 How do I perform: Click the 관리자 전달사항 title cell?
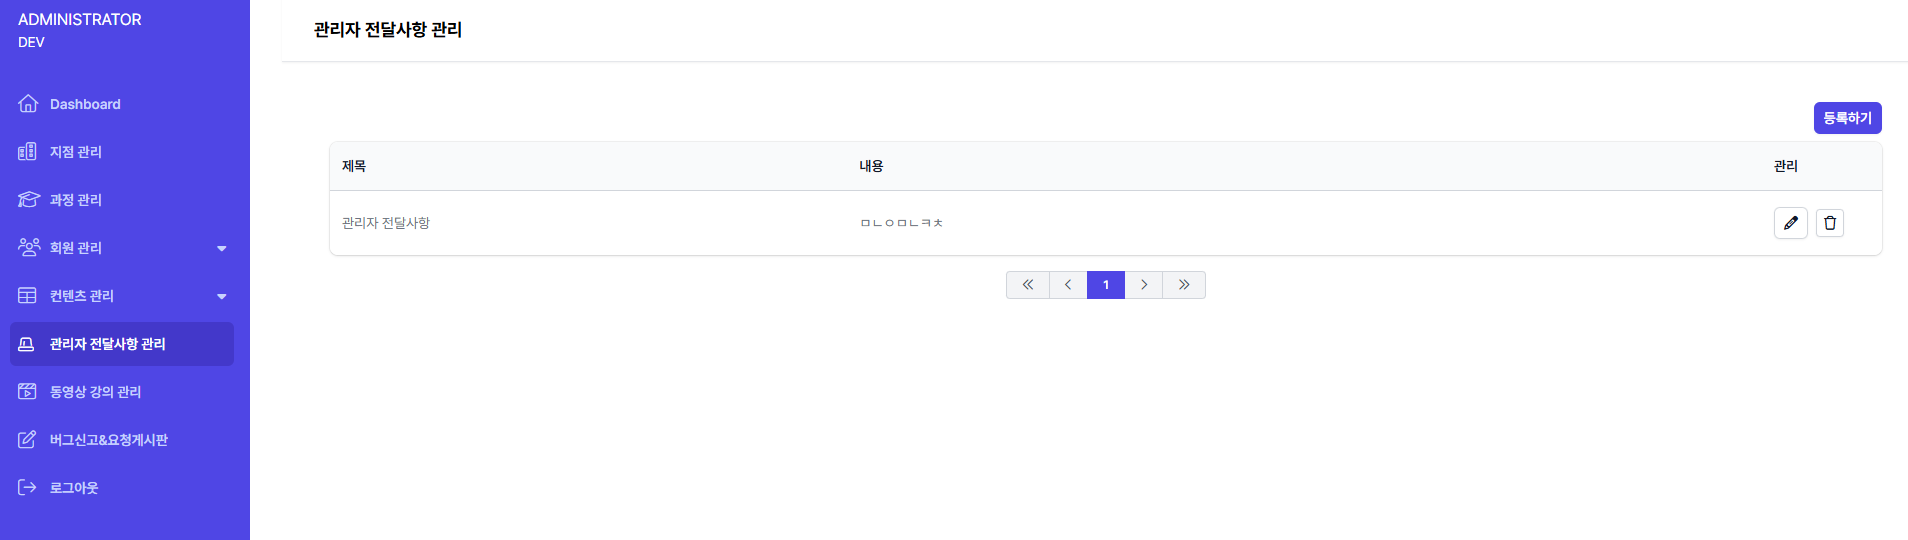[x=386, y=223]
